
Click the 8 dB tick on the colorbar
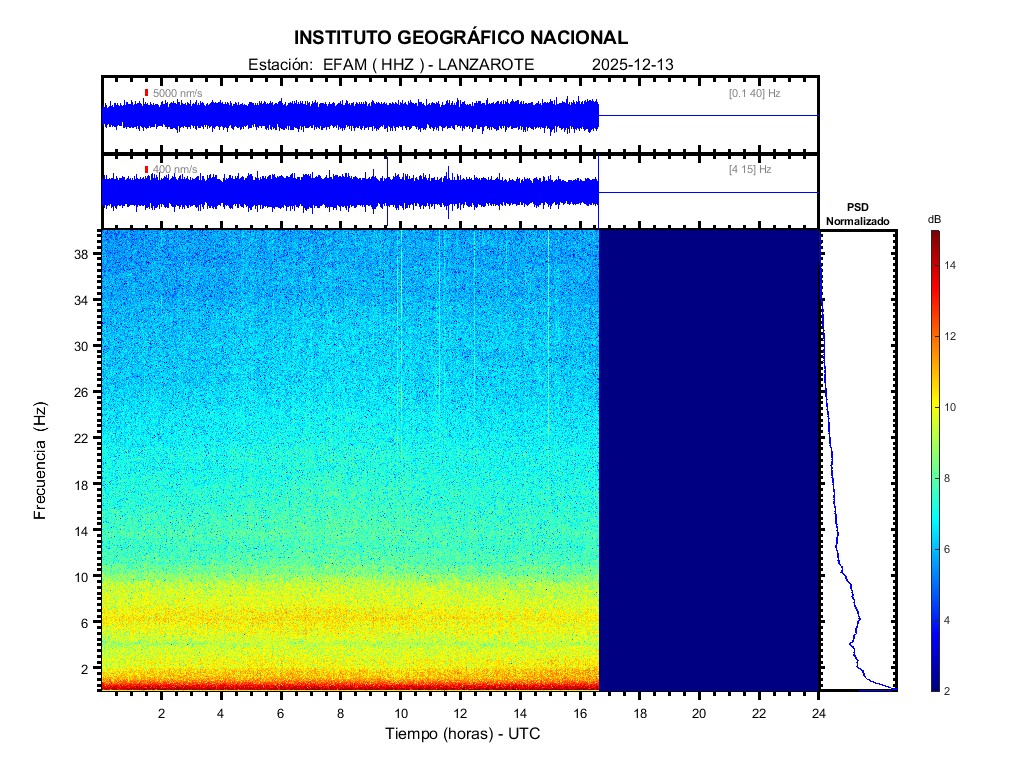(x=934, y=479)
